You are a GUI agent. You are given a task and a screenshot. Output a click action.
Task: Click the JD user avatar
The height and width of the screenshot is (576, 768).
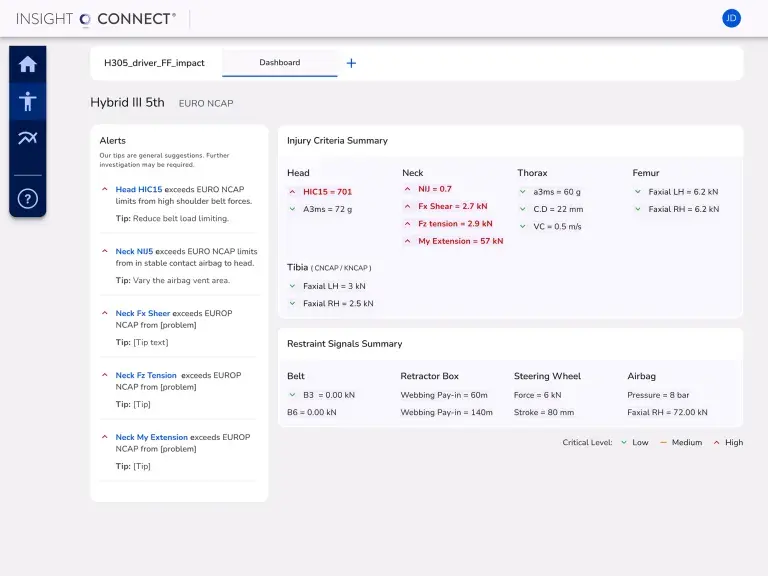coord(731,18)
